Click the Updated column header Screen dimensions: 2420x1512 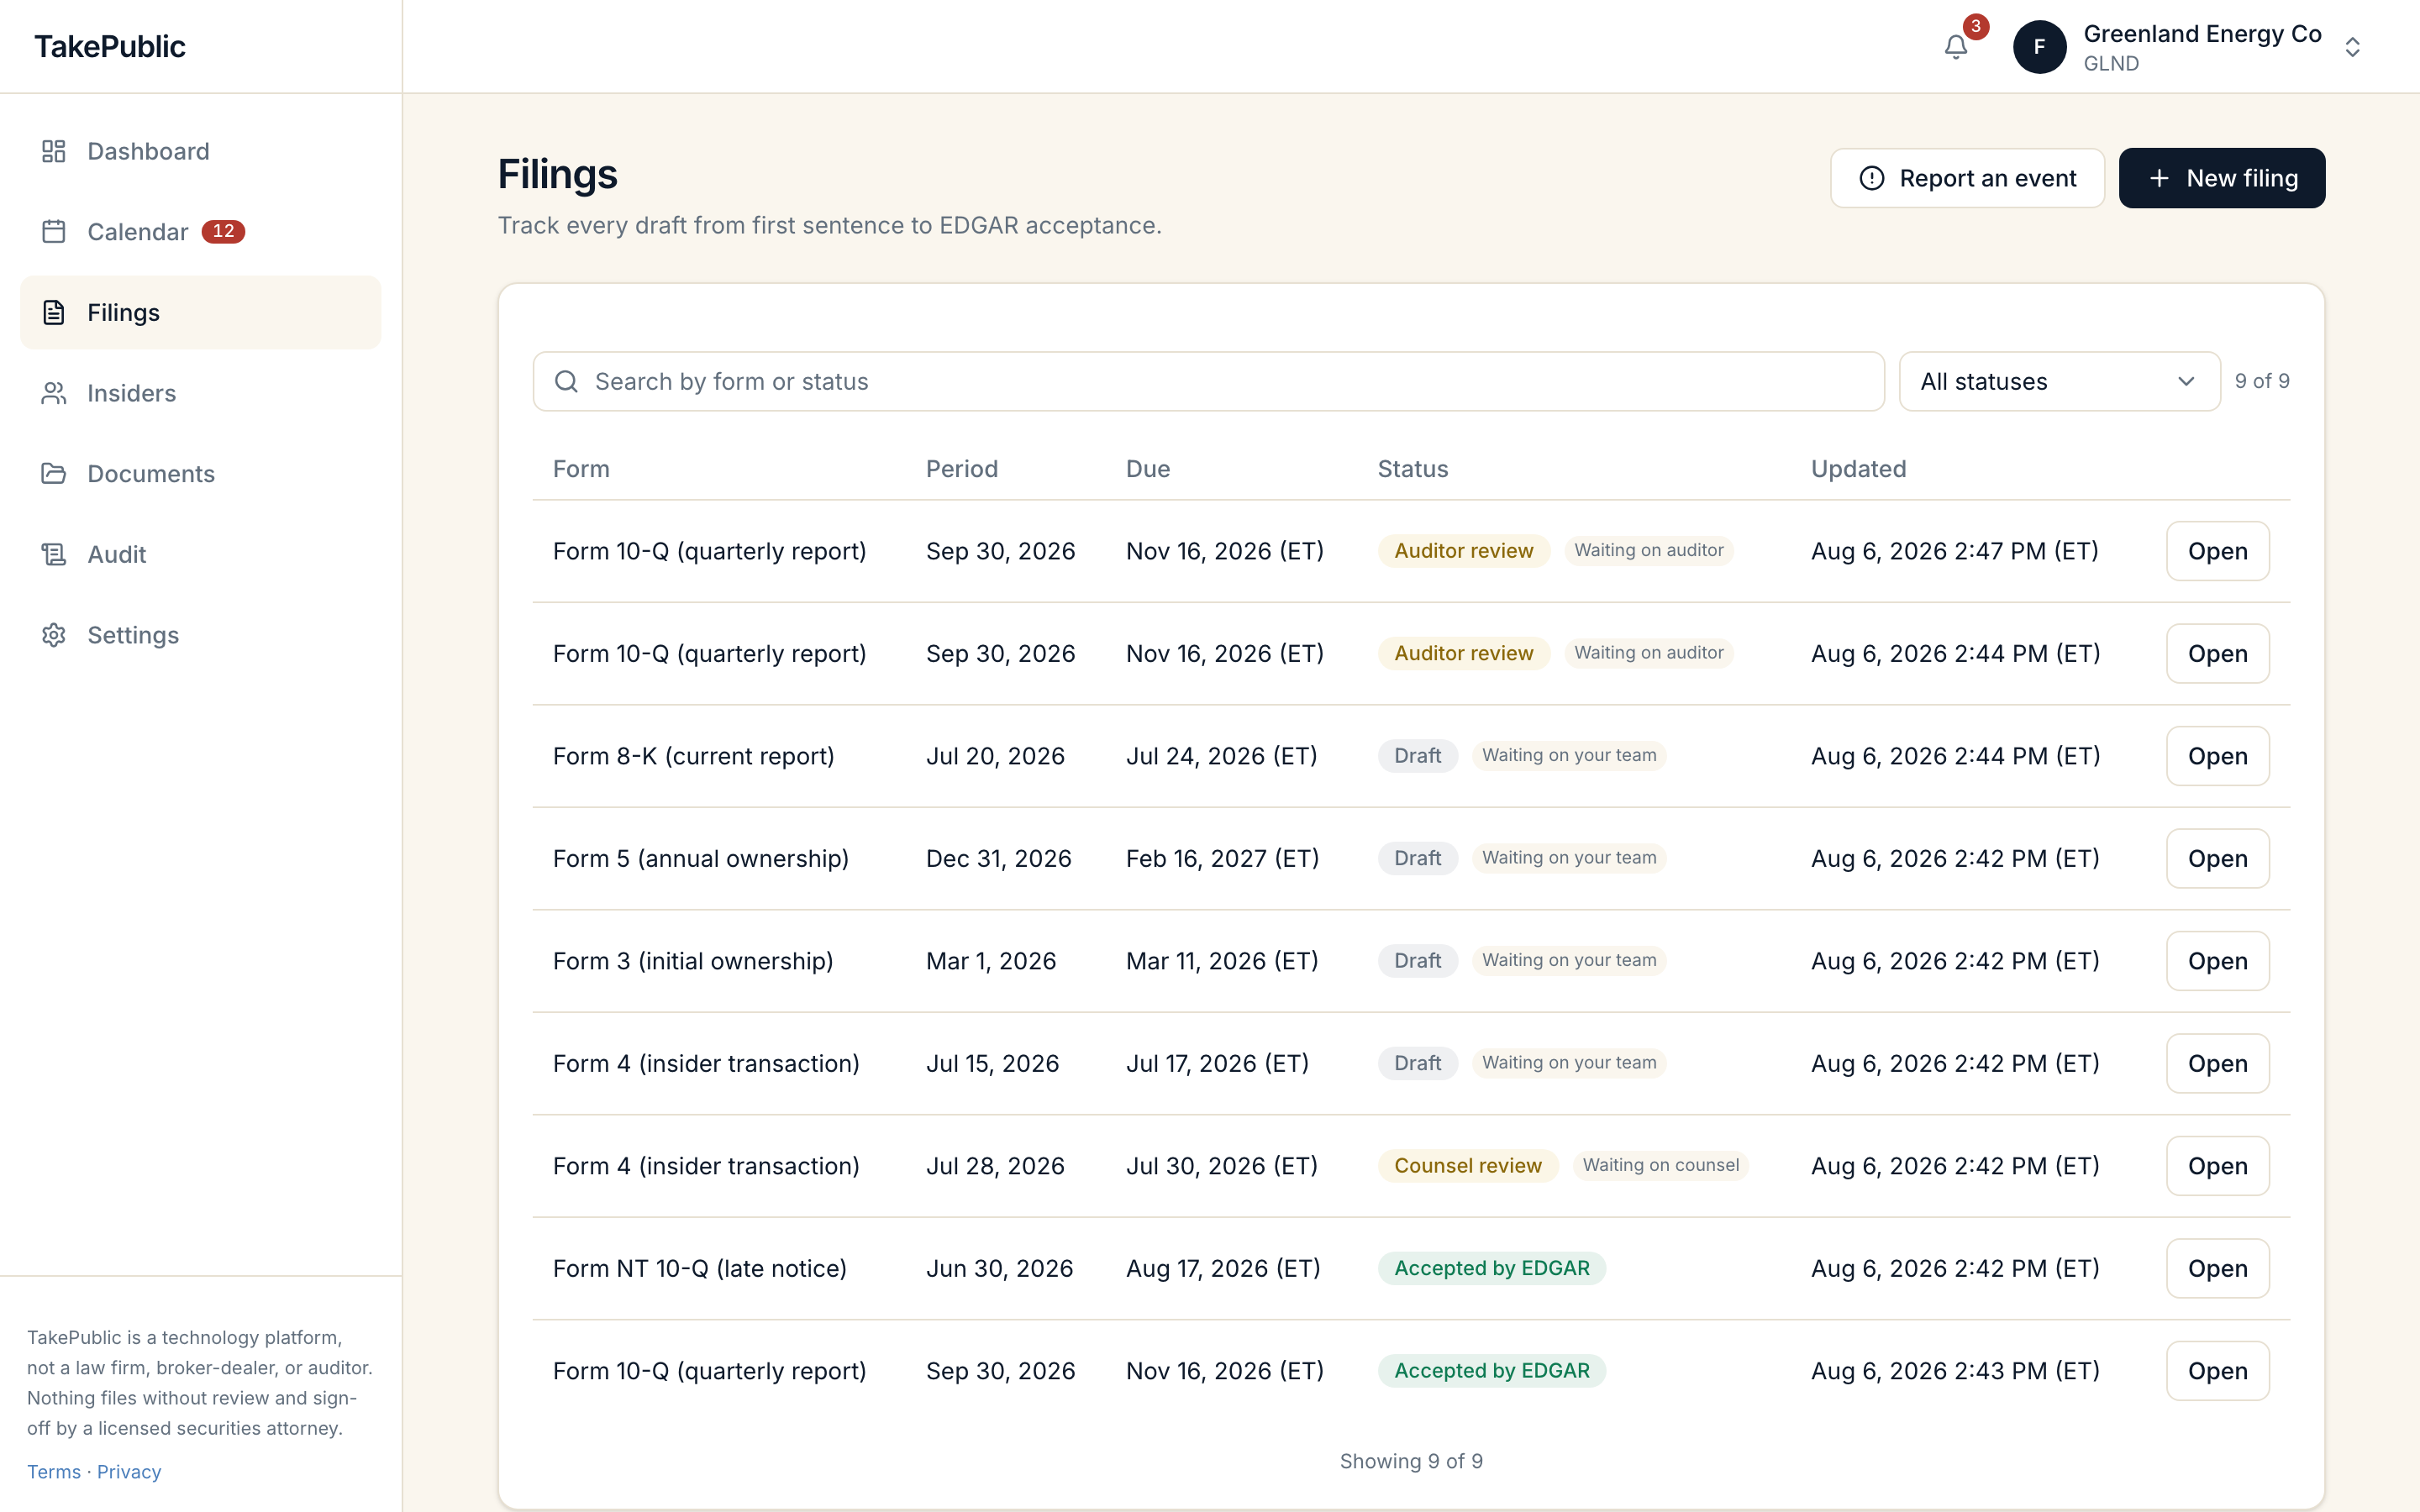(x=1858, y=469)
